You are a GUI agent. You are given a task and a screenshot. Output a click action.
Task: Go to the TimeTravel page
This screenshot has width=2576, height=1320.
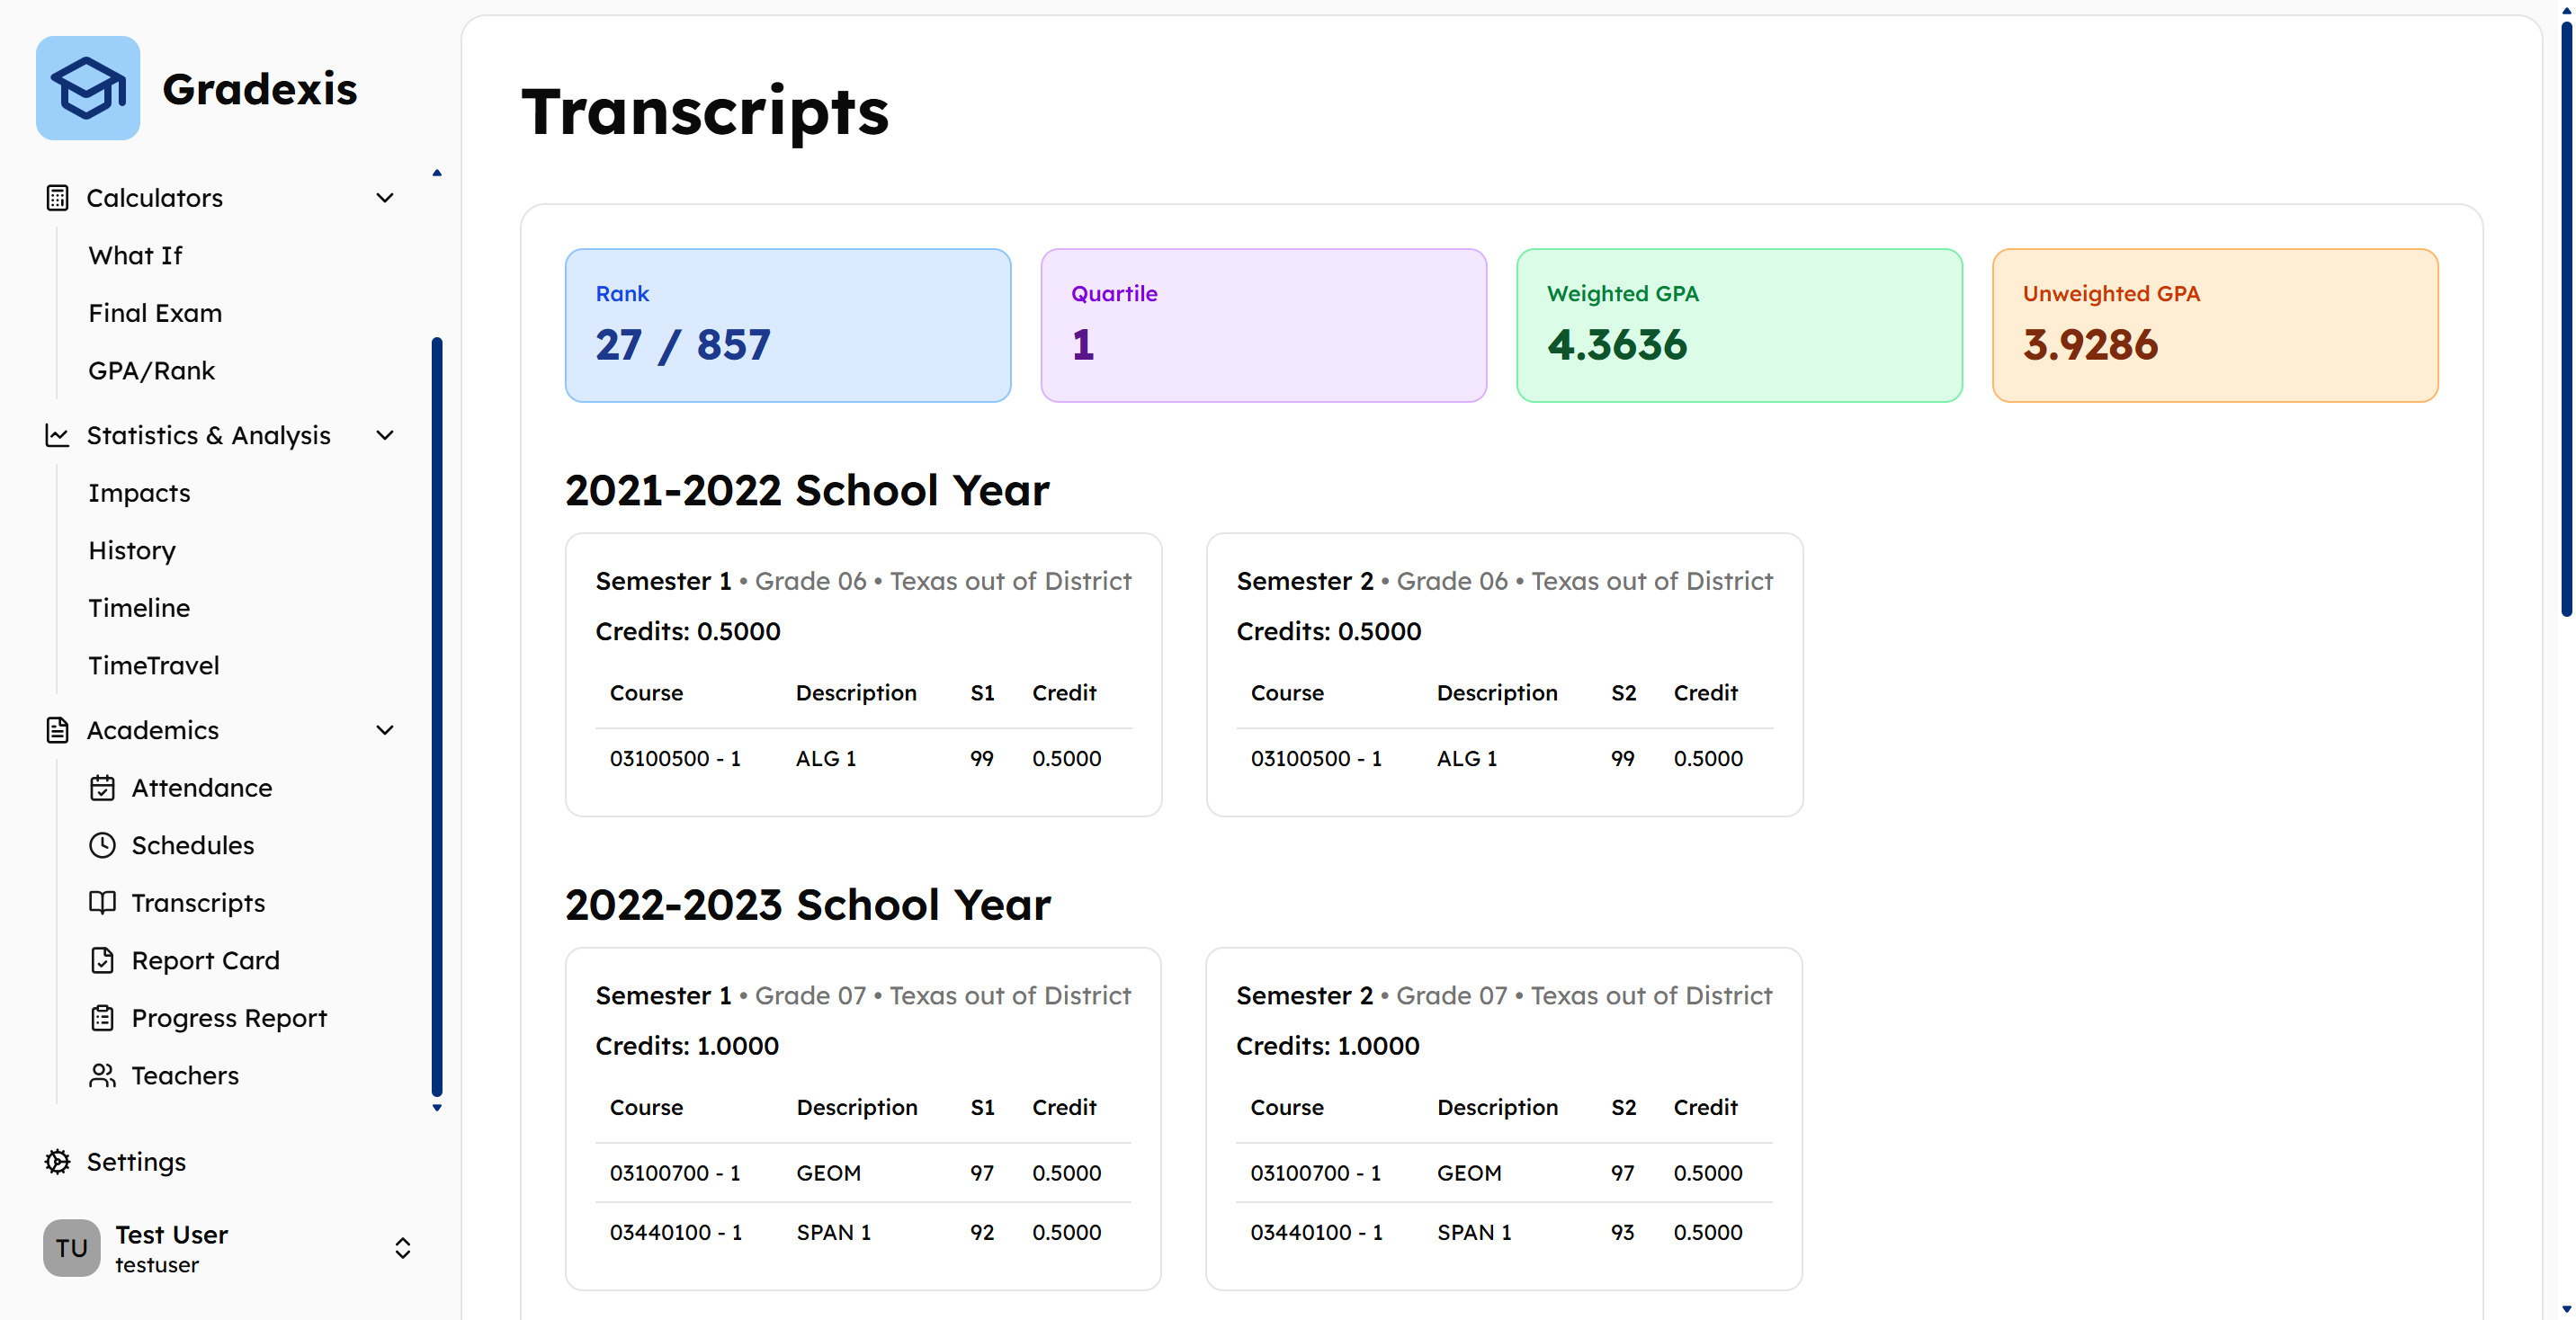pyautogui.click(x=153, y=665)
